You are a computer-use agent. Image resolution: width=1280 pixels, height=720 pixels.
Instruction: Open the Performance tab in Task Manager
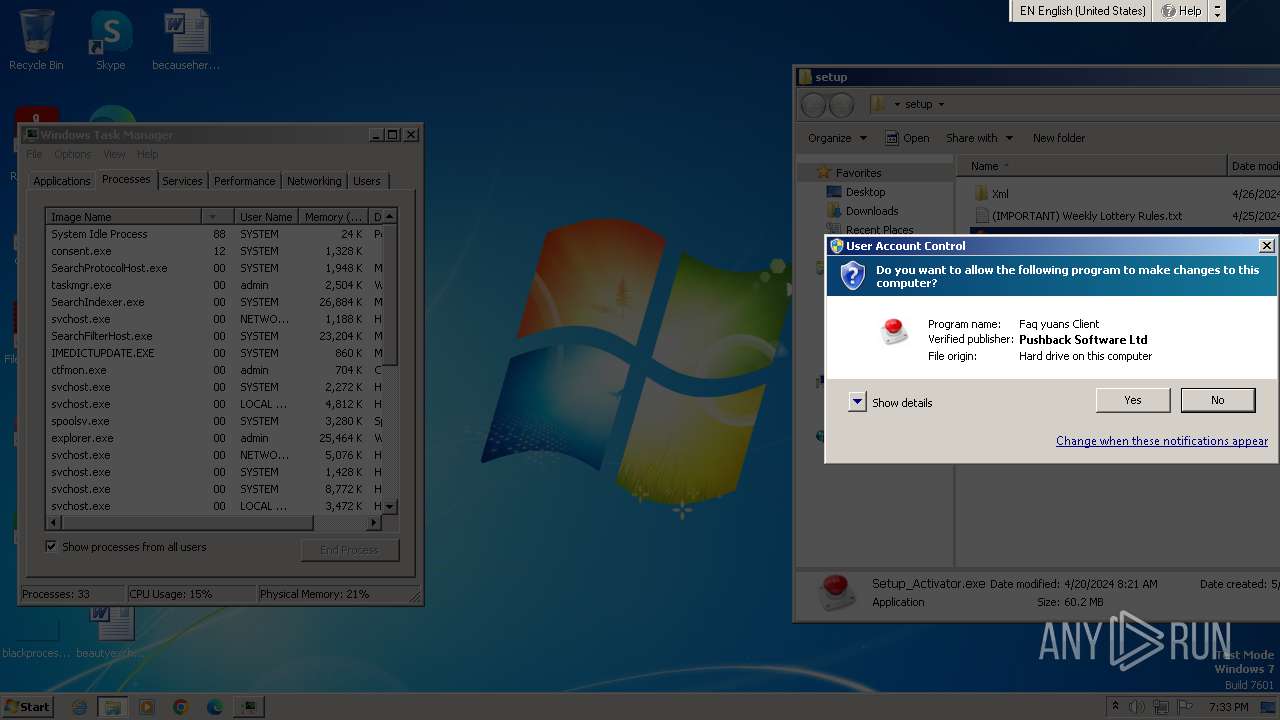pos(244,181)
